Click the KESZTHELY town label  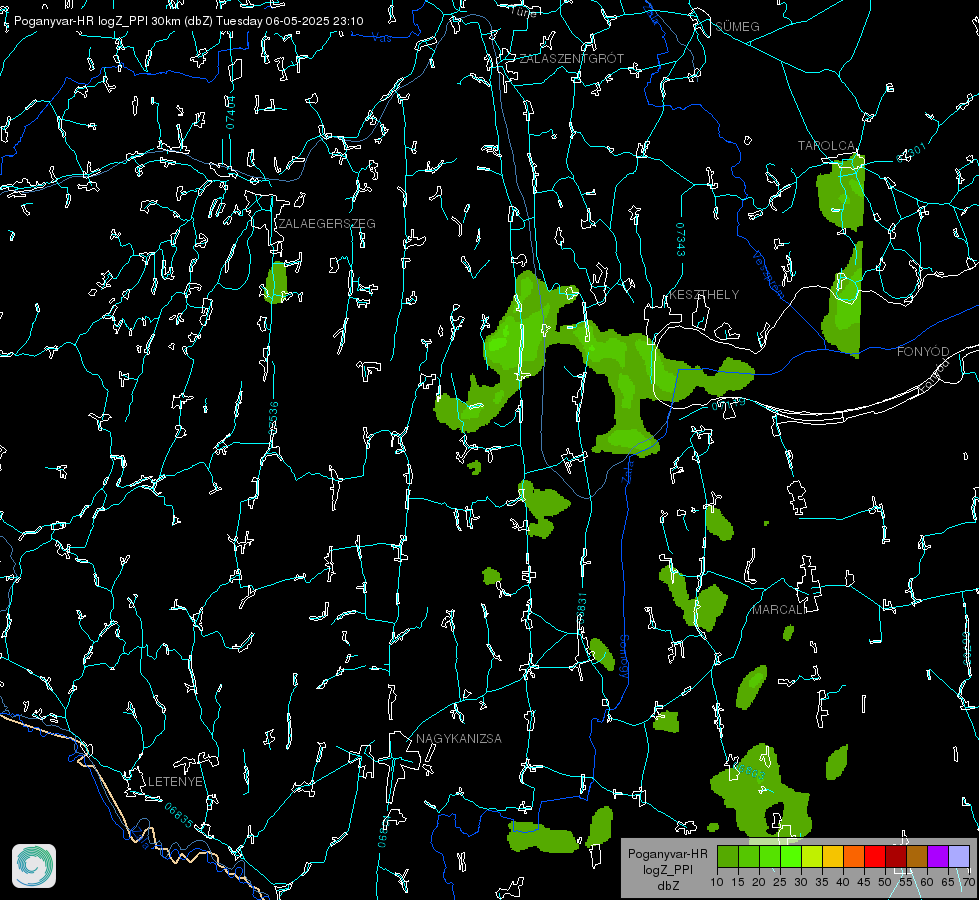pos(704,295)
